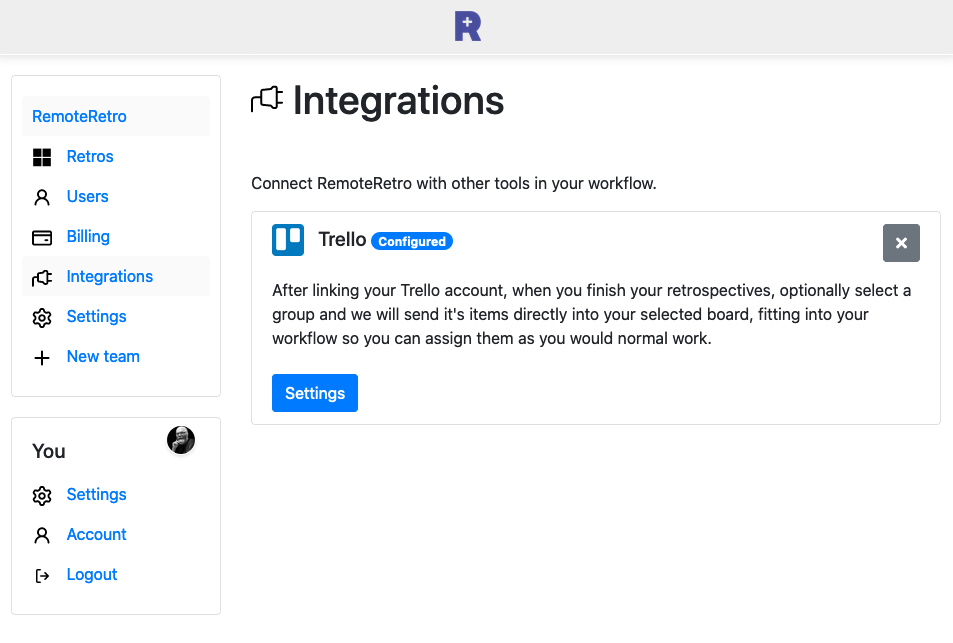Click the 'After linking your Trello account' description
Image resolution: width=953 pixels, height=643 pixels.
pos(591,314)
